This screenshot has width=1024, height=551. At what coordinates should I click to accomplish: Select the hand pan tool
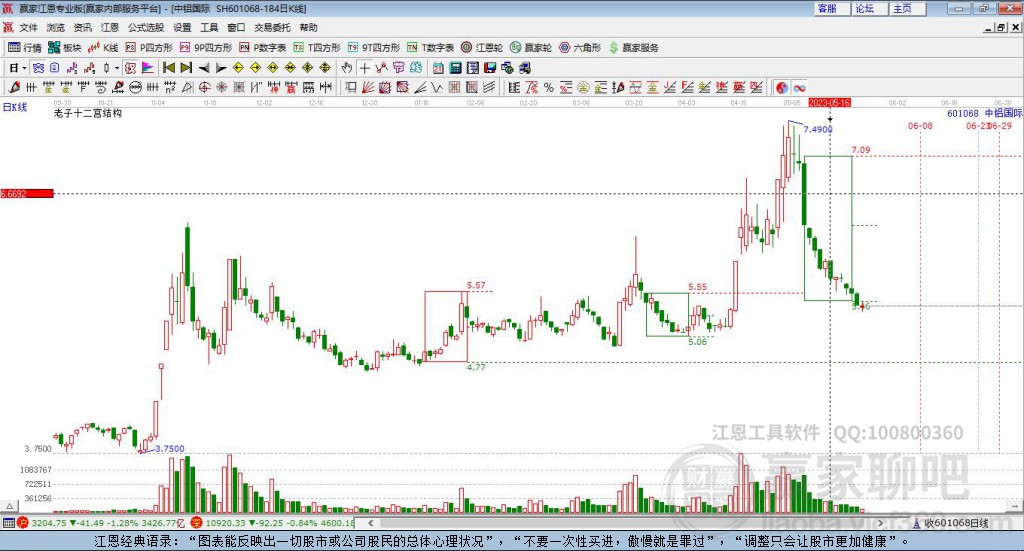tap(347, 68)
